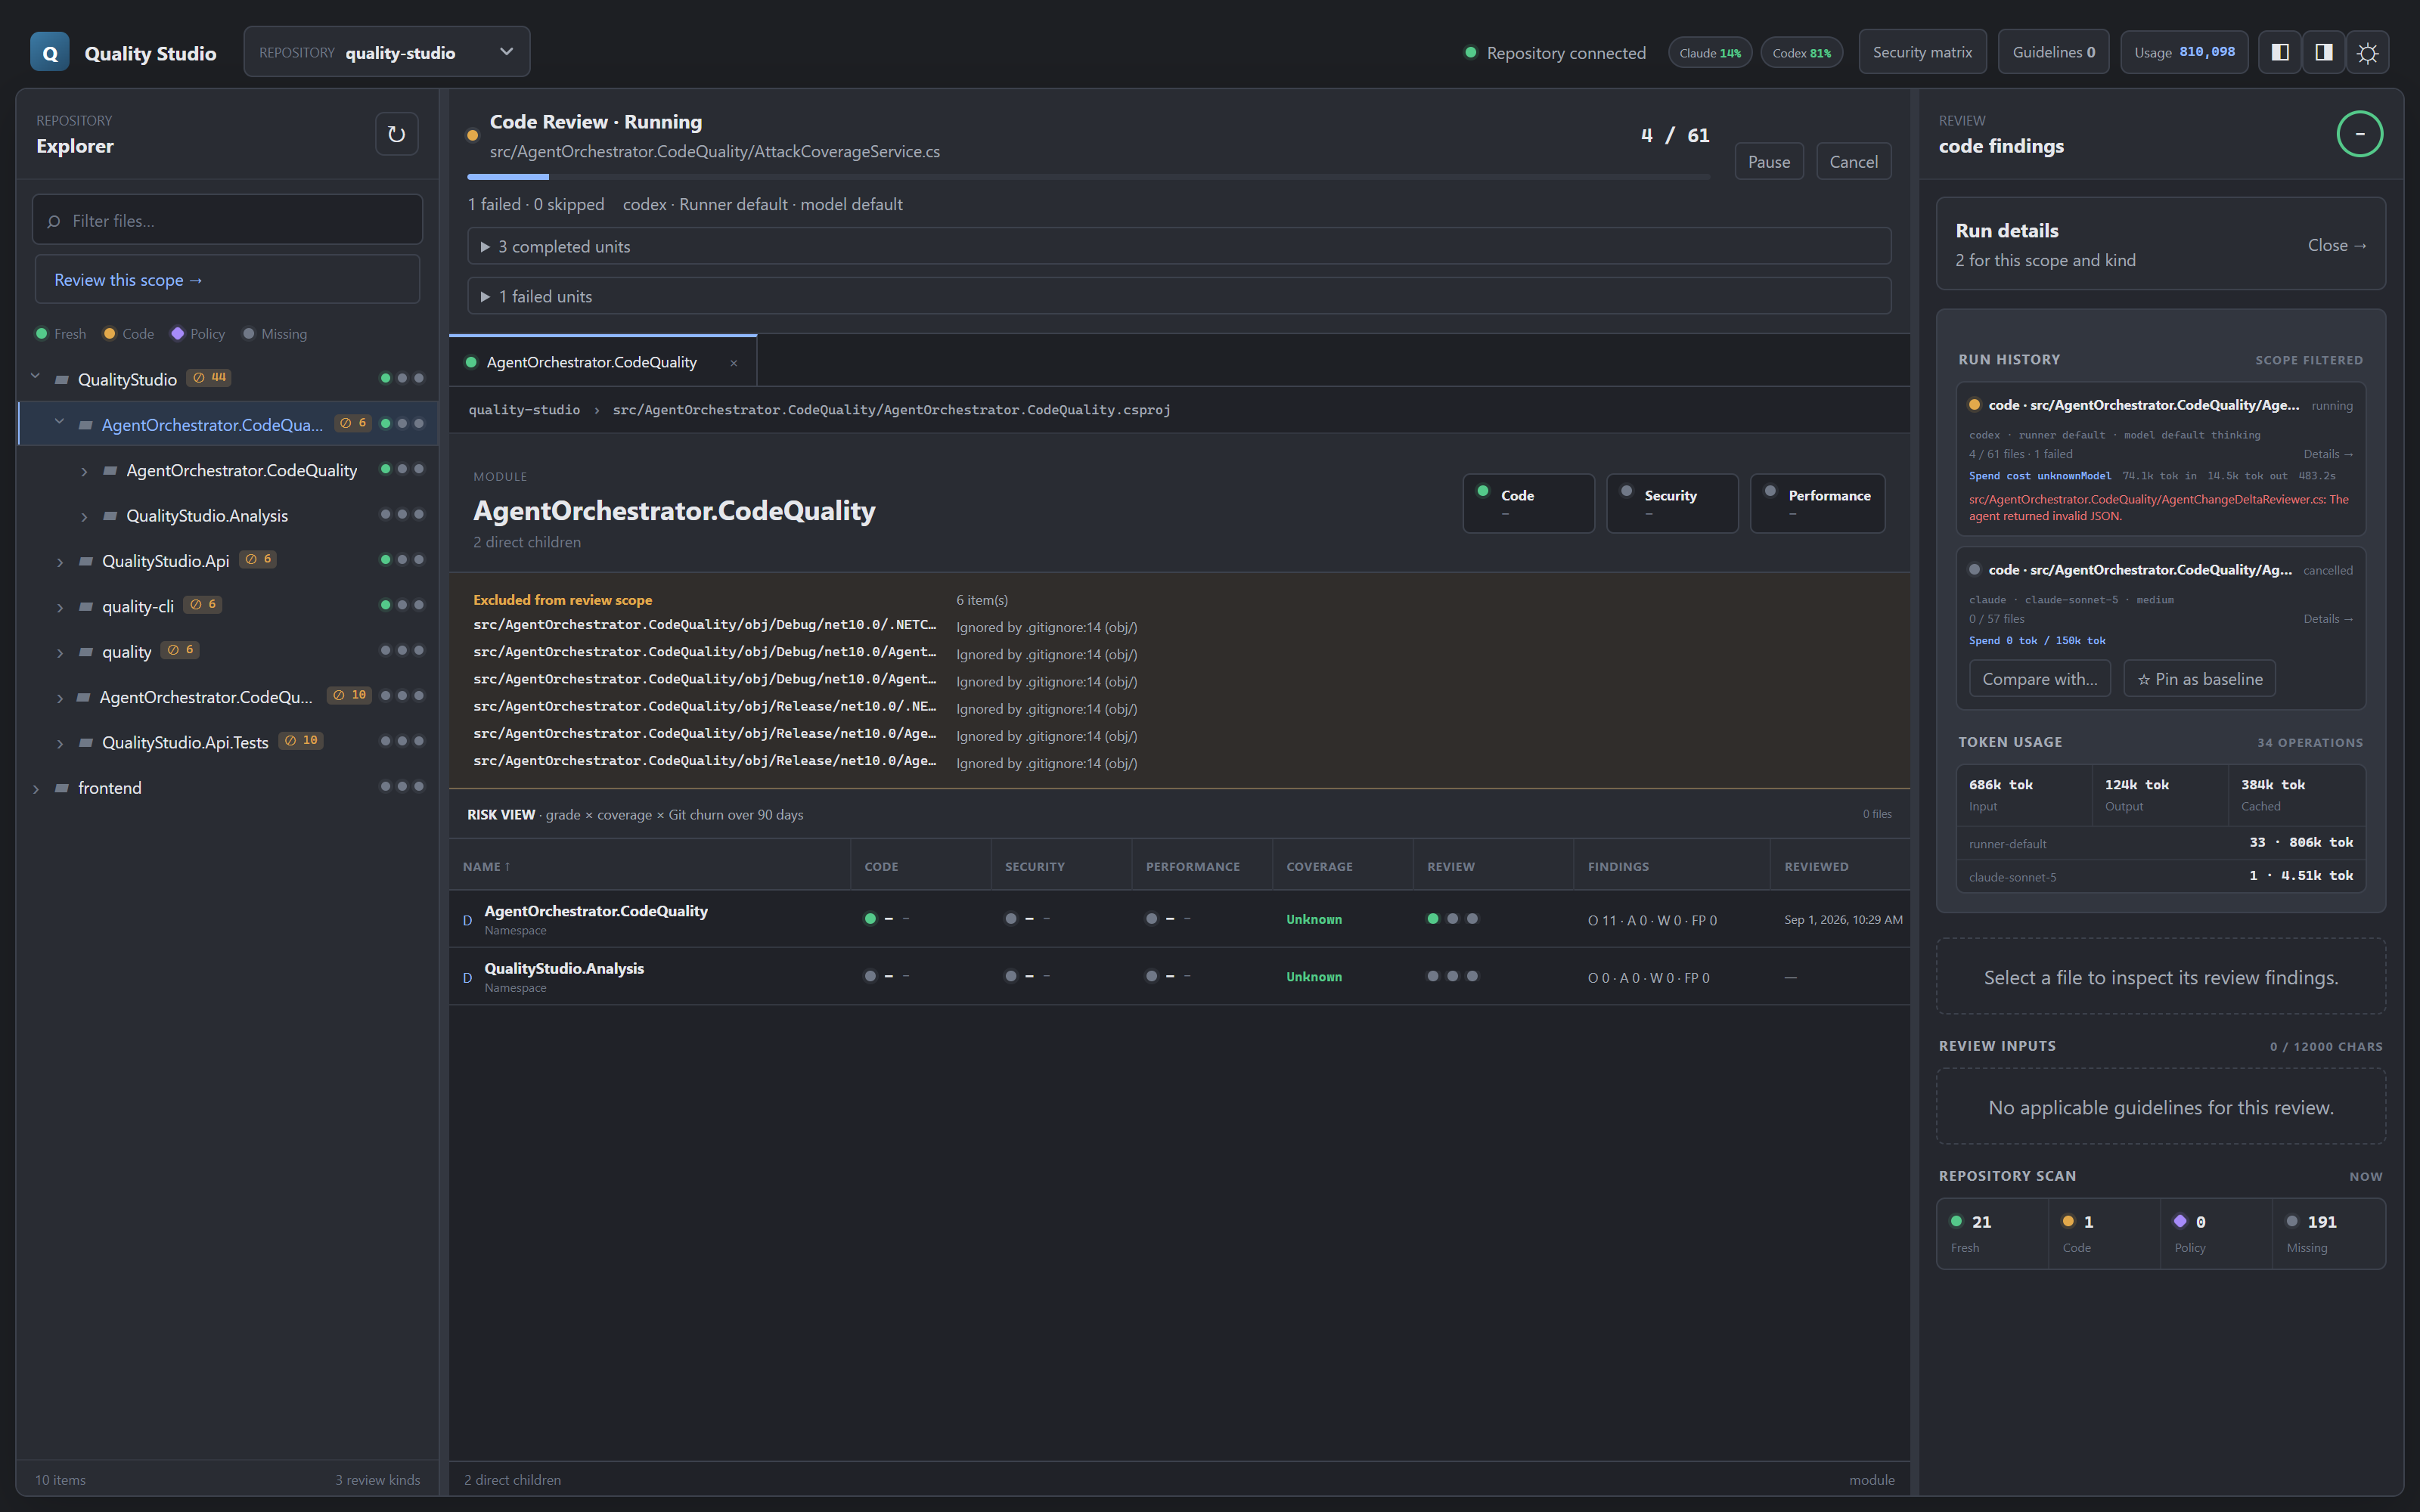The height and width of the screenshot is (1512, 2420).
Task: Select the Performance review kind card
Action: click(x=1817, y=503)
